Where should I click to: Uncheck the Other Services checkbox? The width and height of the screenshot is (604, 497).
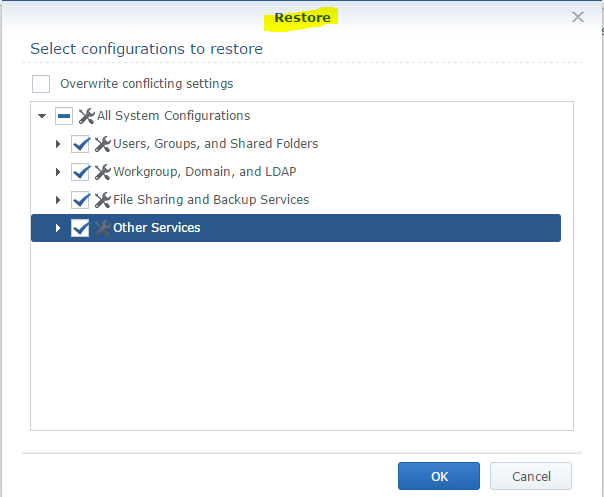[81, 228]
